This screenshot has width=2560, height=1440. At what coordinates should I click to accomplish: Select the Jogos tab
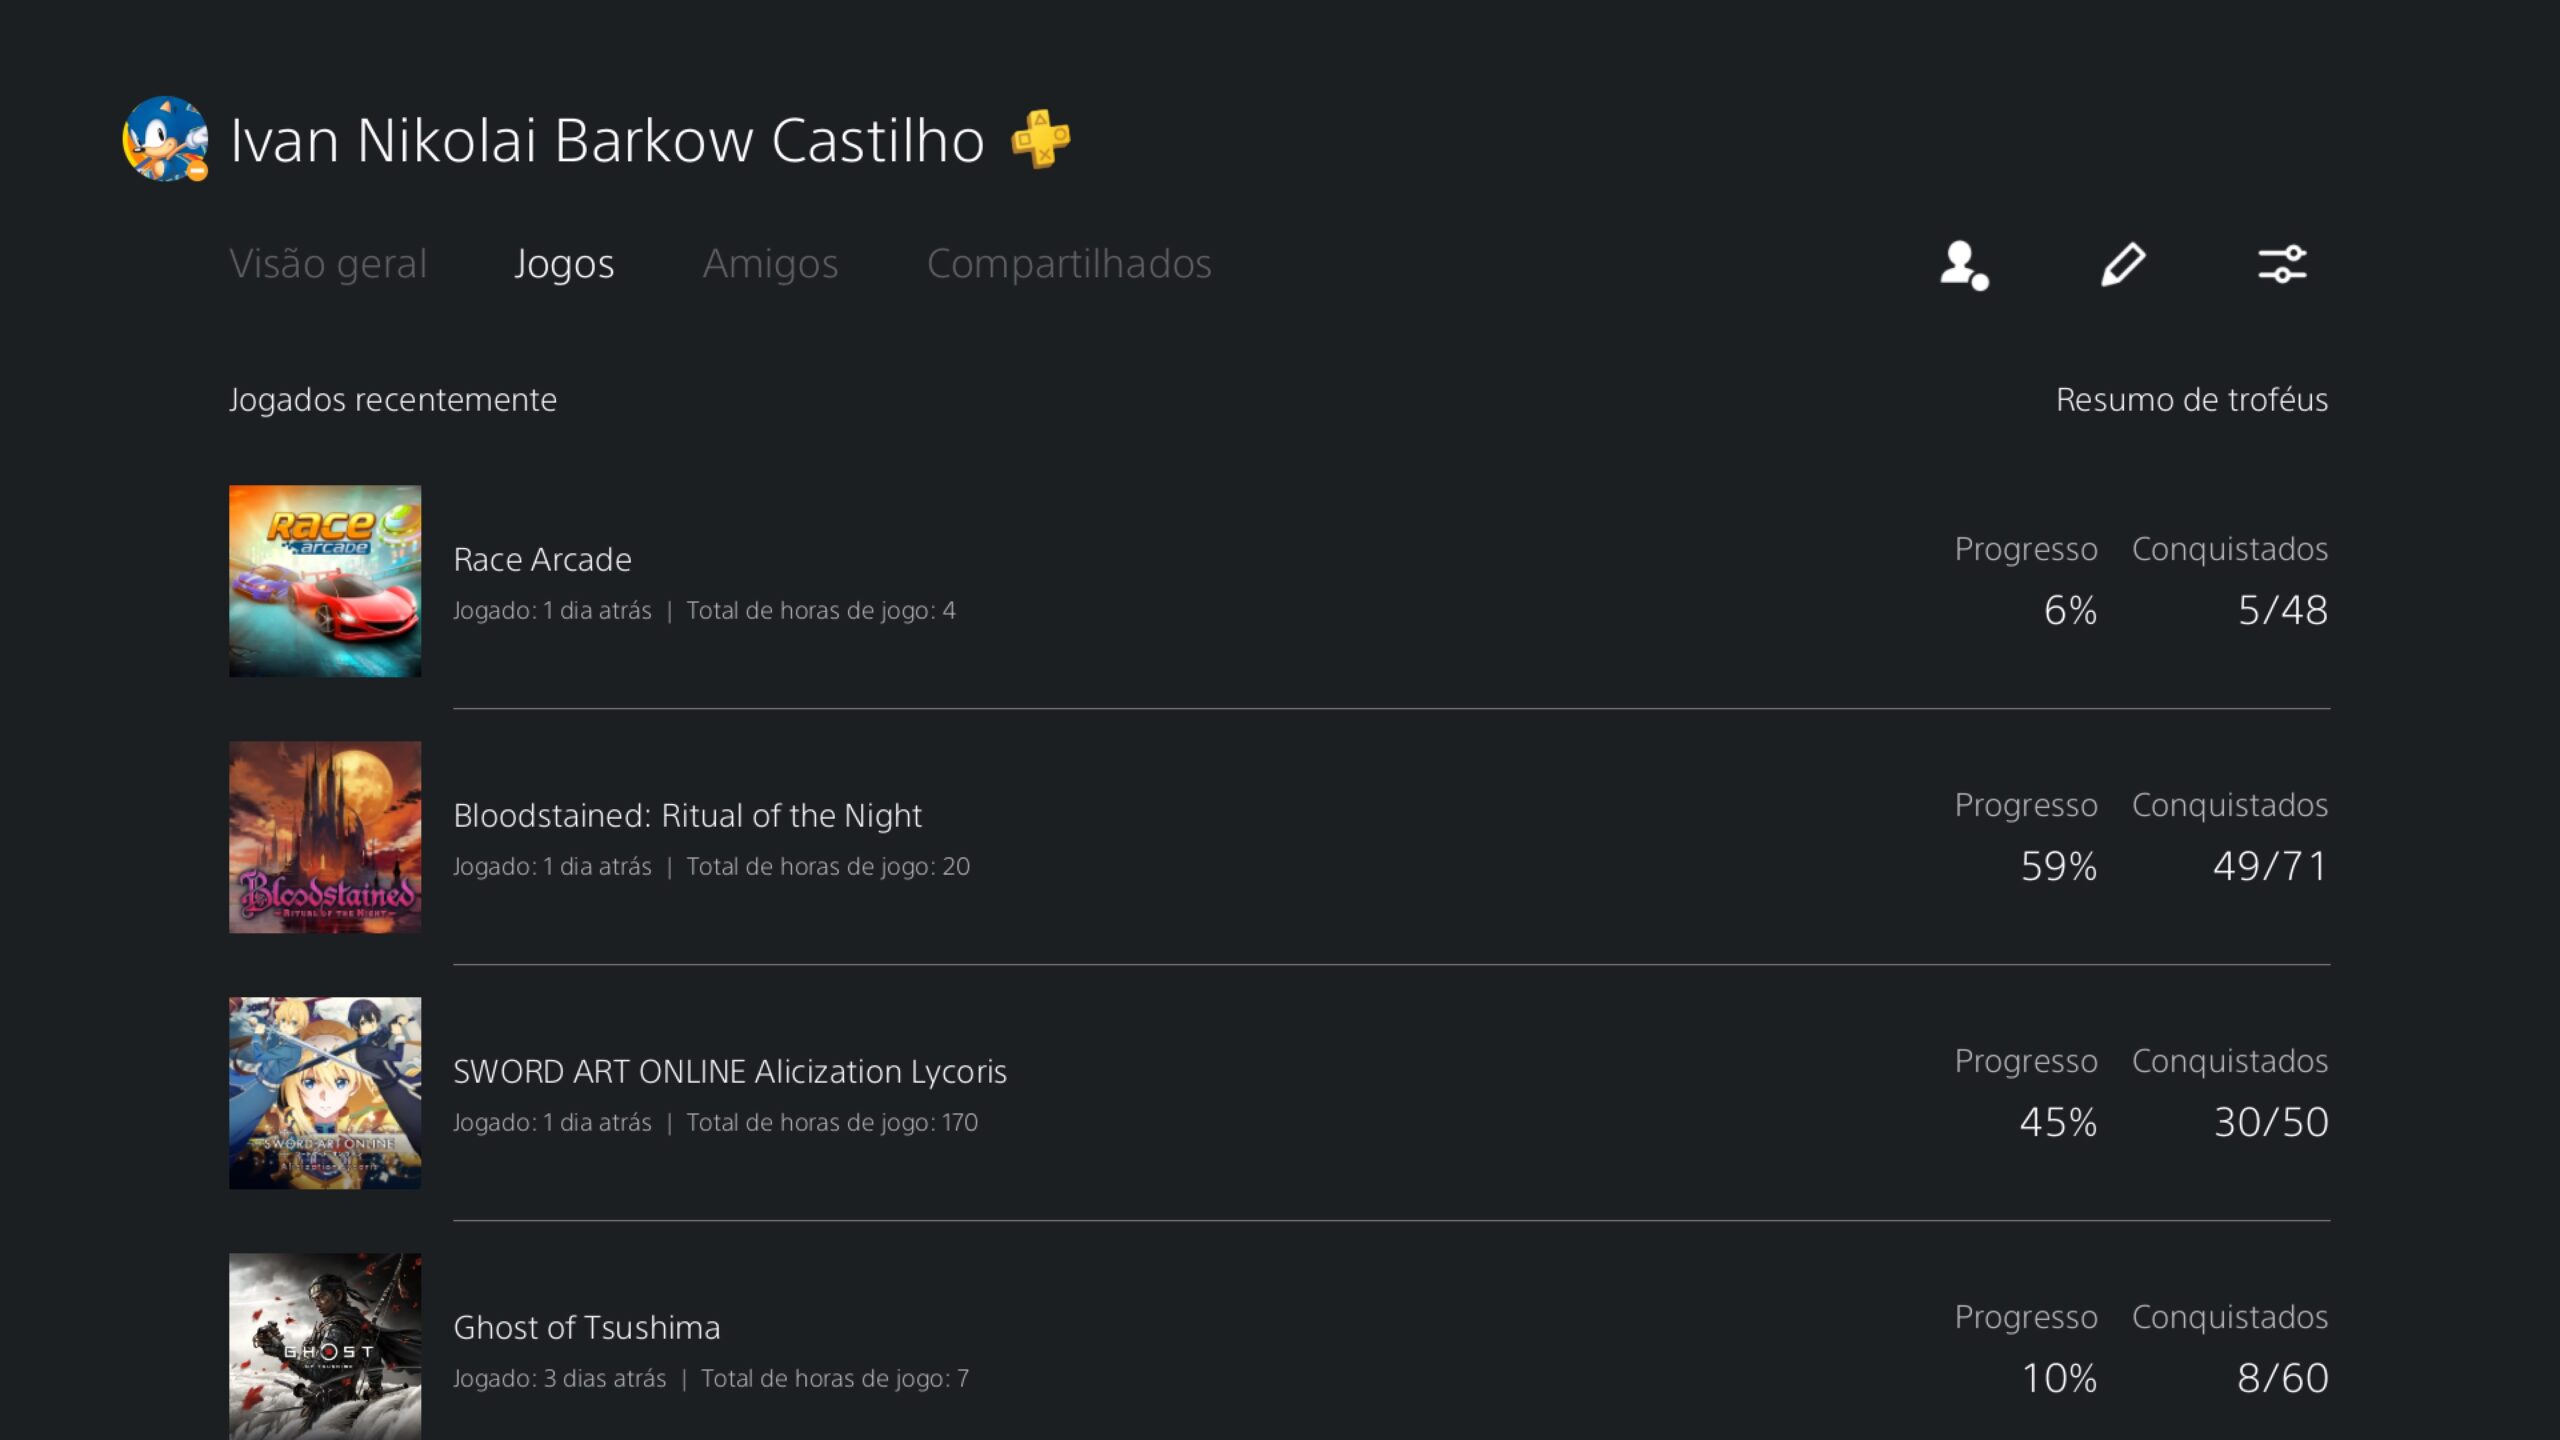tap(564, 264)
